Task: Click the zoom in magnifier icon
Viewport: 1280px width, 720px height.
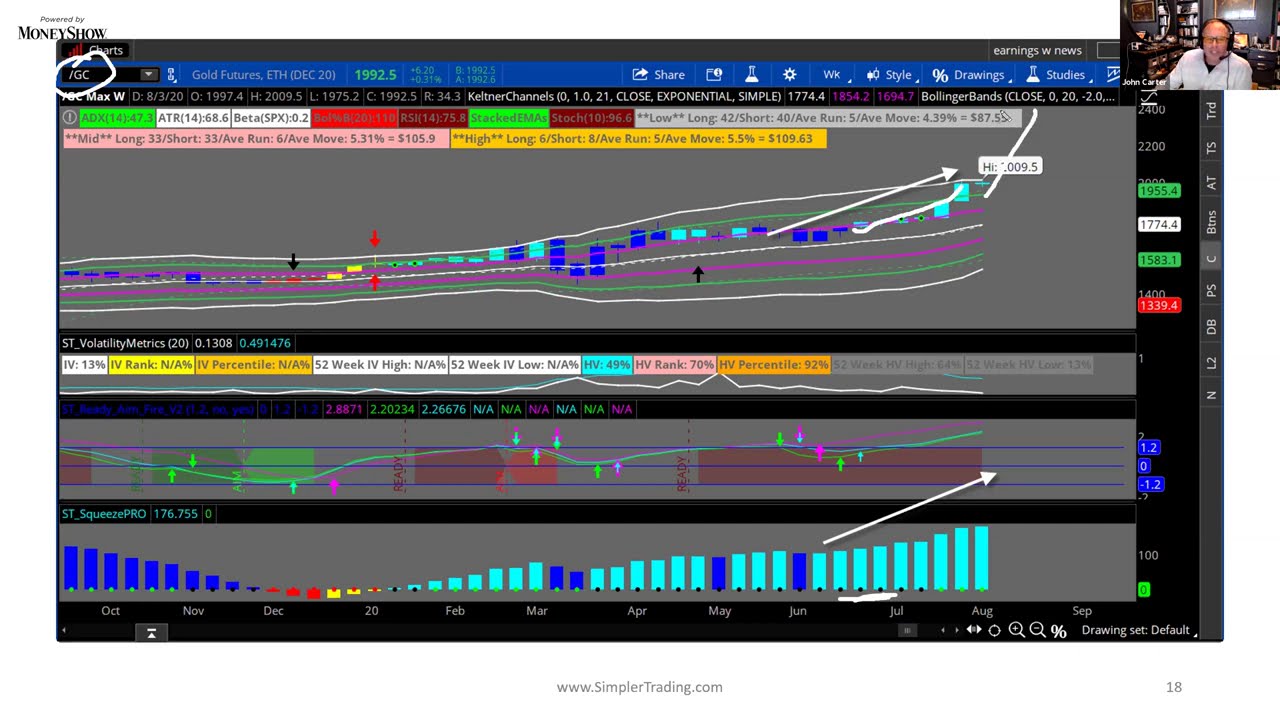Action: click(x=1016, y=630)
